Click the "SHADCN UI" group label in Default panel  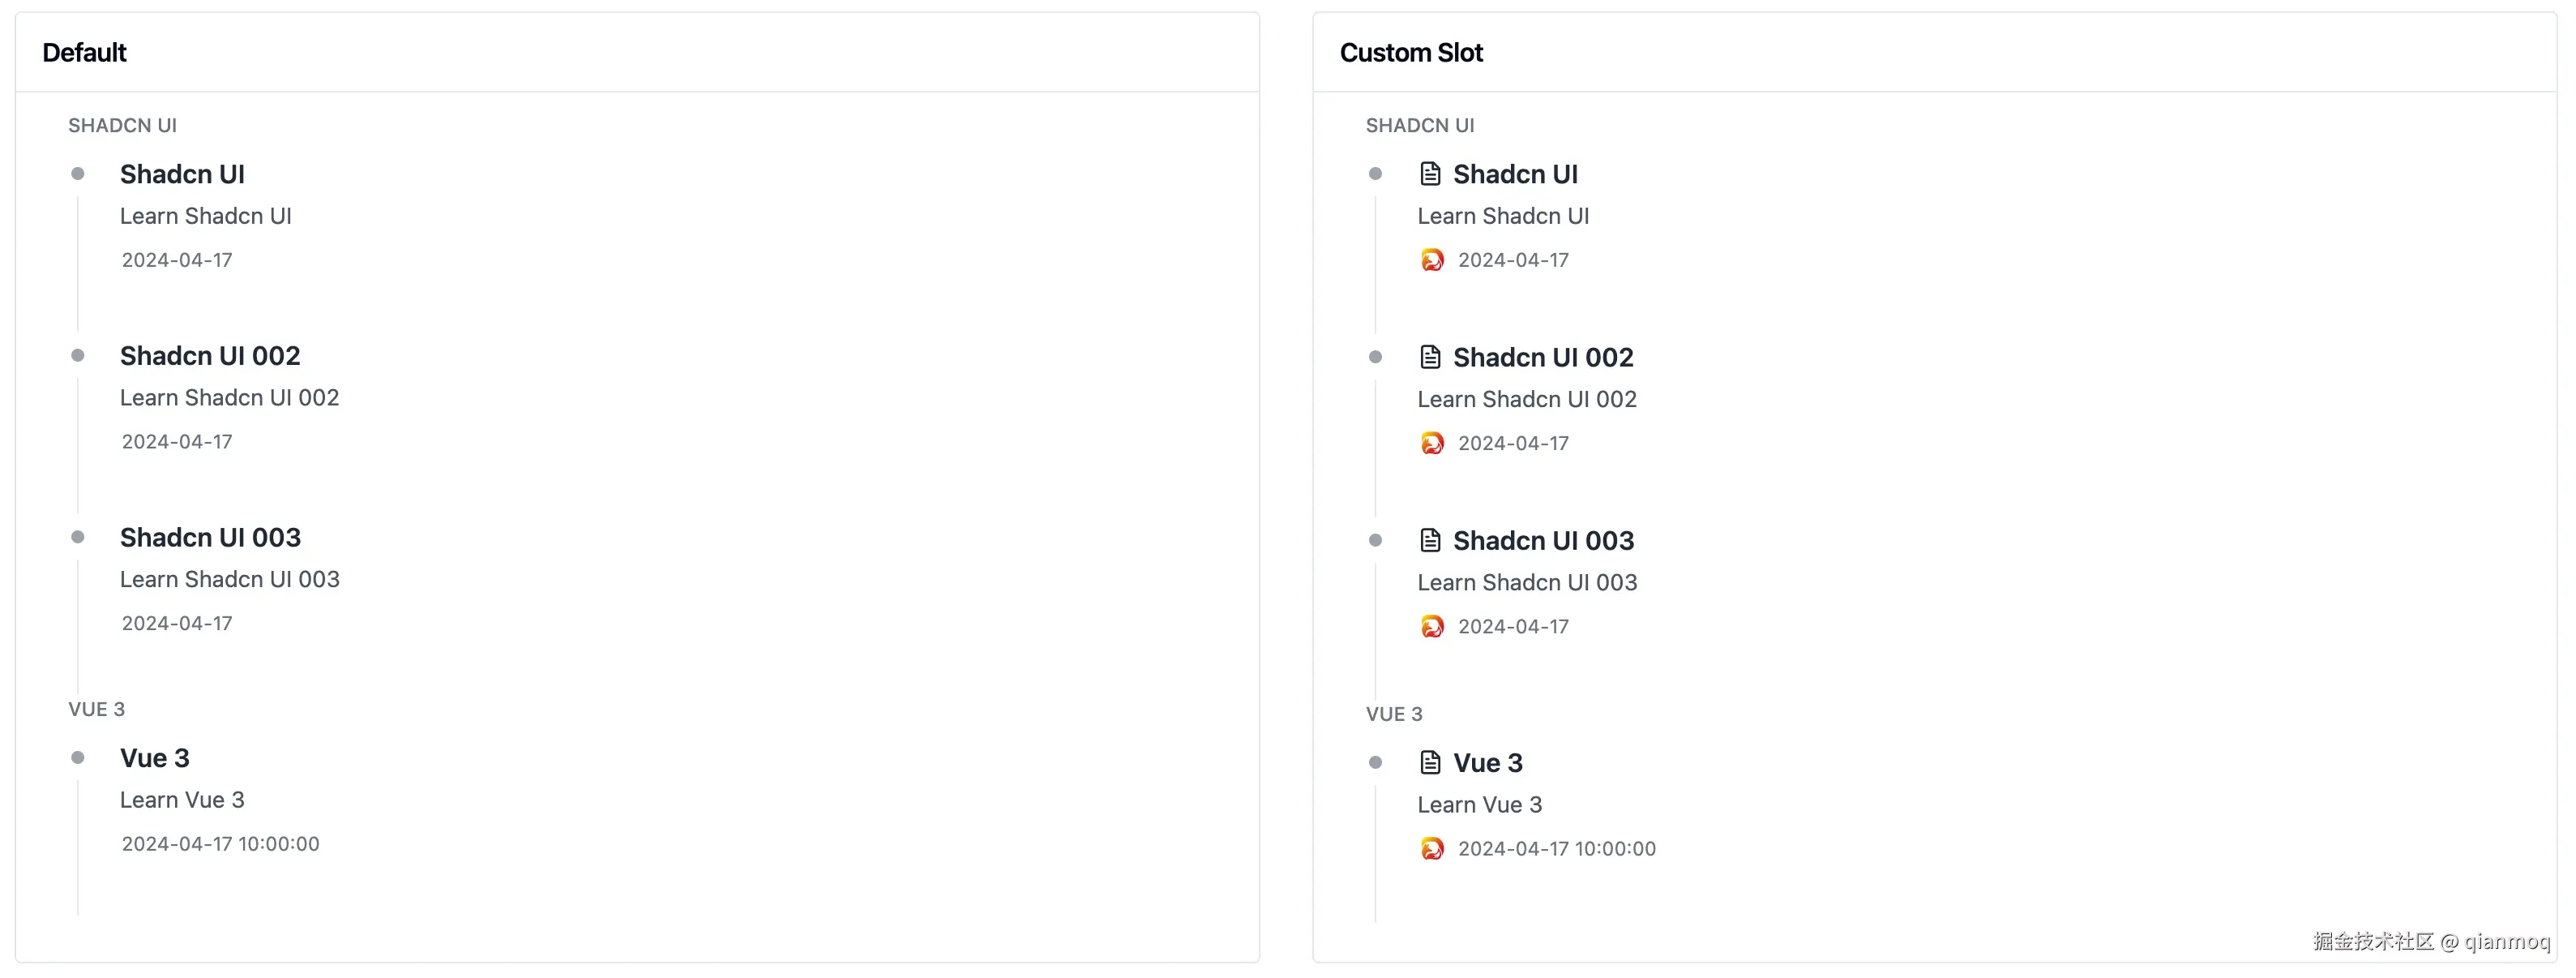[122, 125]
